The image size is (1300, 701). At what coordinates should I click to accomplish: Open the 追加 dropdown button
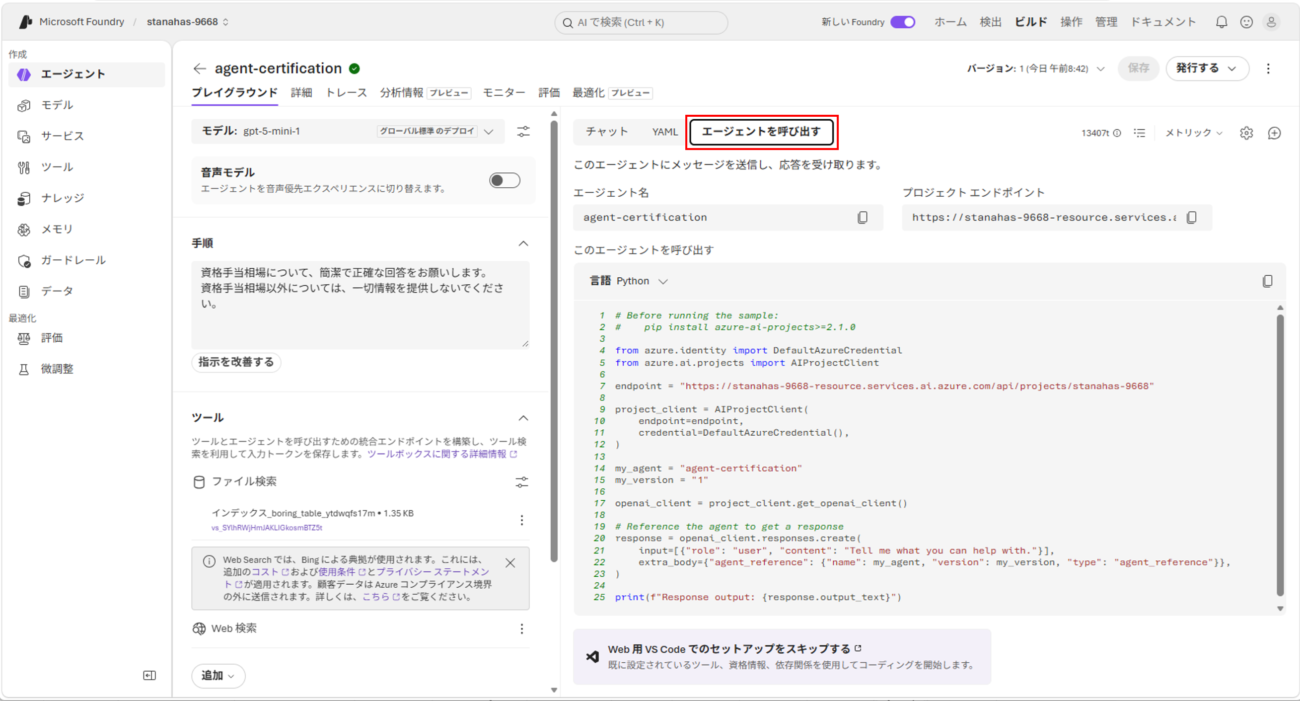click(218, 676)
